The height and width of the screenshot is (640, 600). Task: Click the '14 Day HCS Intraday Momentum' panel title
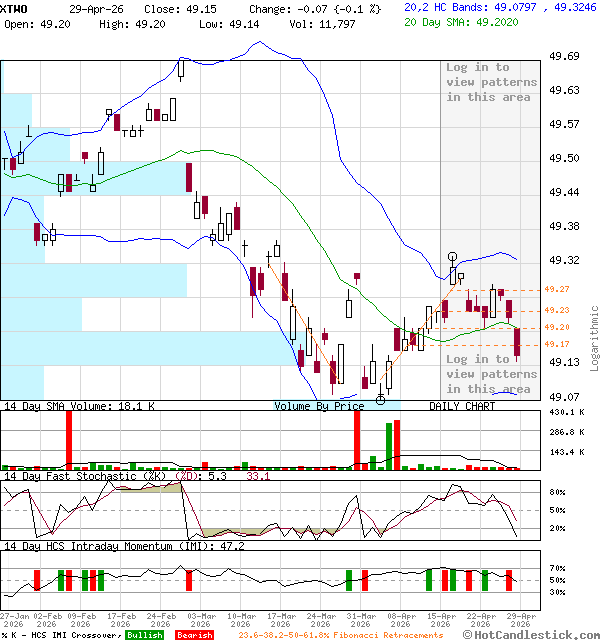(x=108, y=547)
